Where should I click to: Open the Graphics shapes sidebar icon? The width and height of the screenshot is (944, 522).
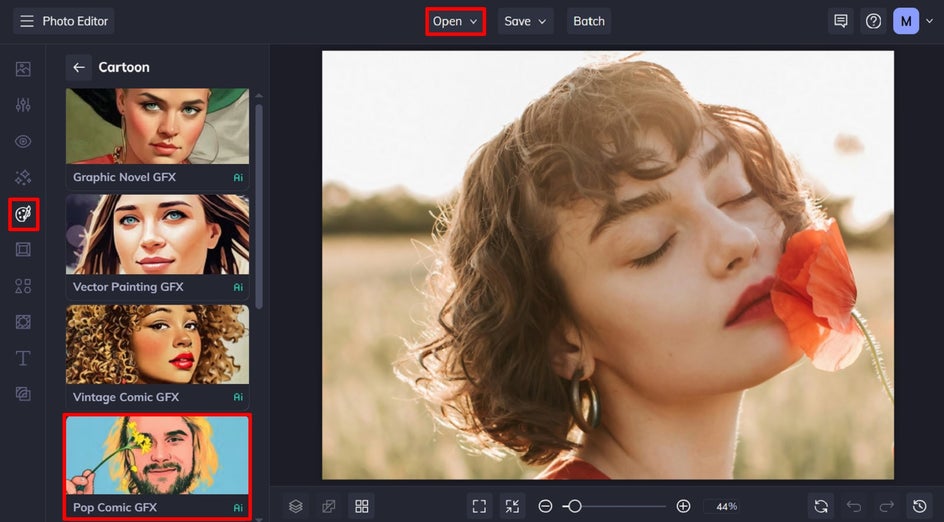[23, 285]
